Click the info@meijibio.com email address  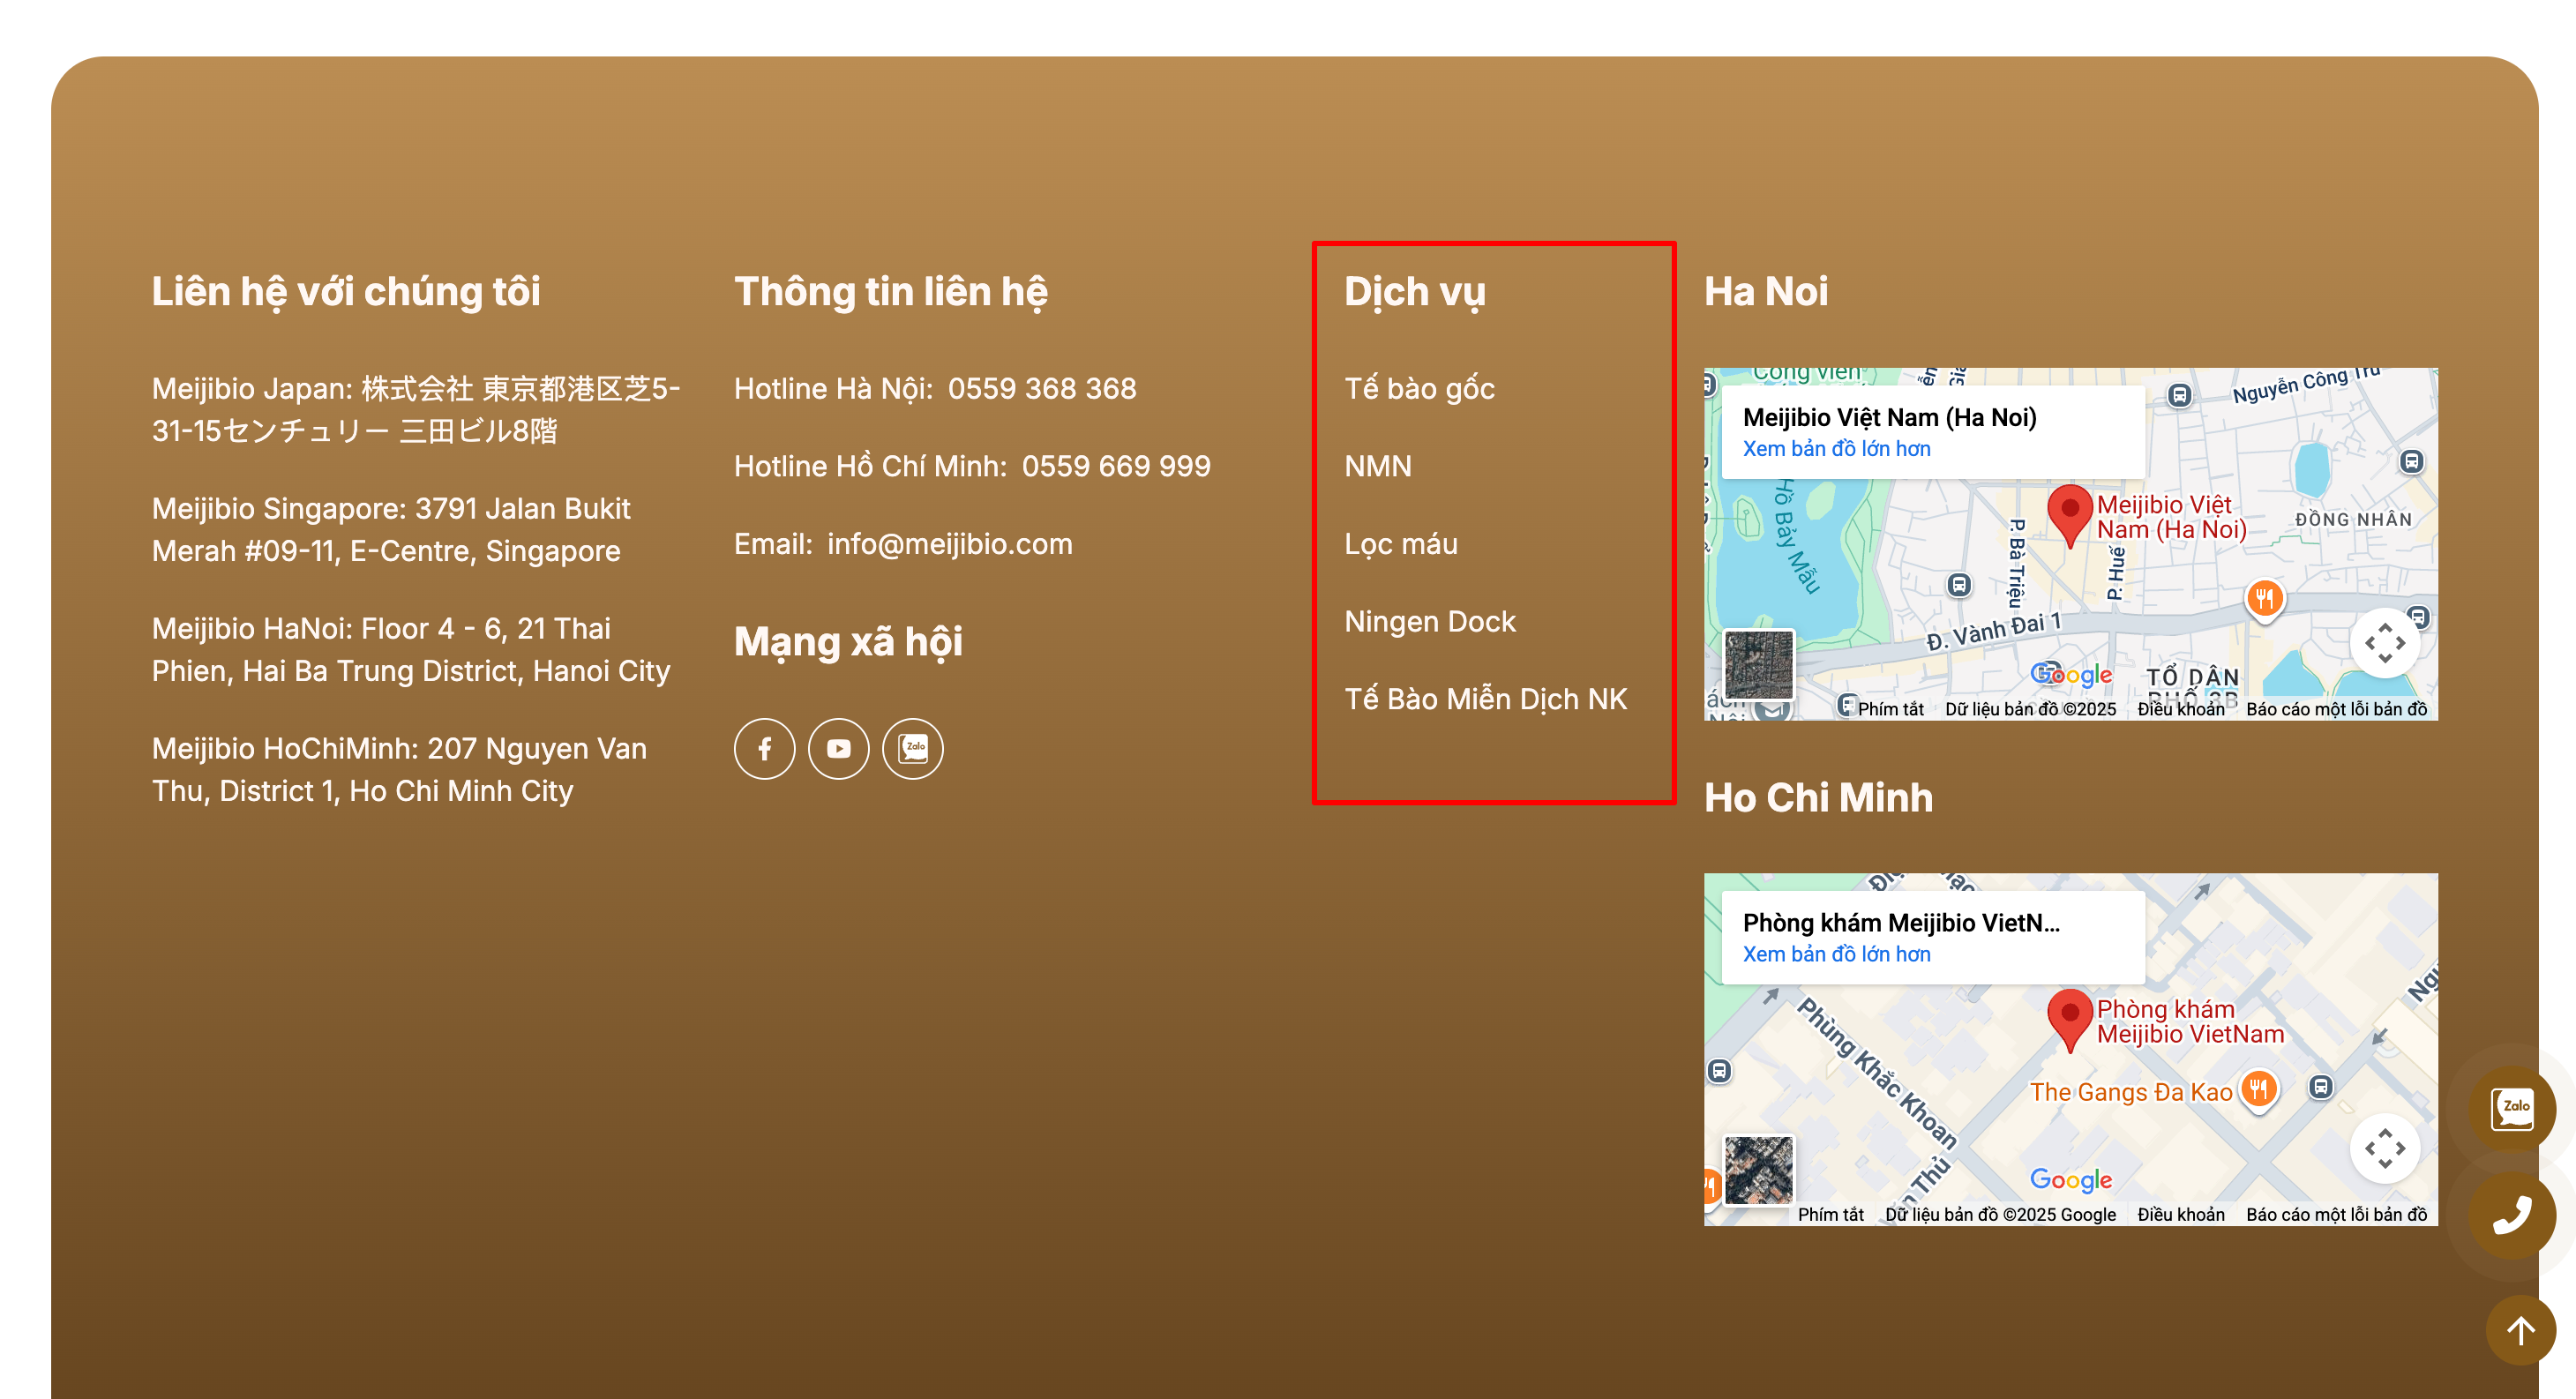[x=949, y=543]
